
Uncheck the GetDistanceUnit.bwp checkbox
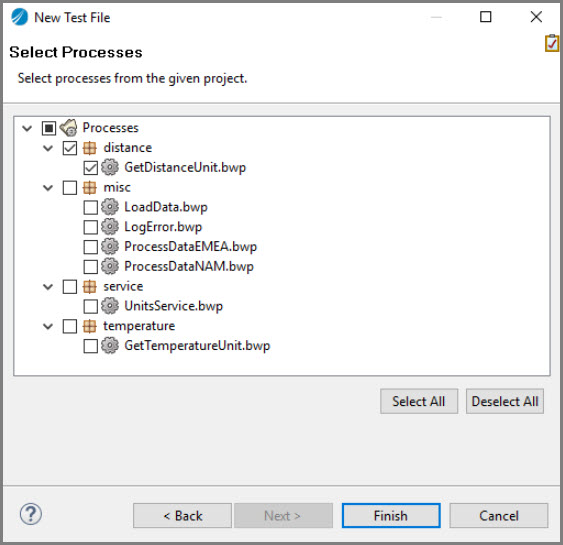click(x=90, y=168)
